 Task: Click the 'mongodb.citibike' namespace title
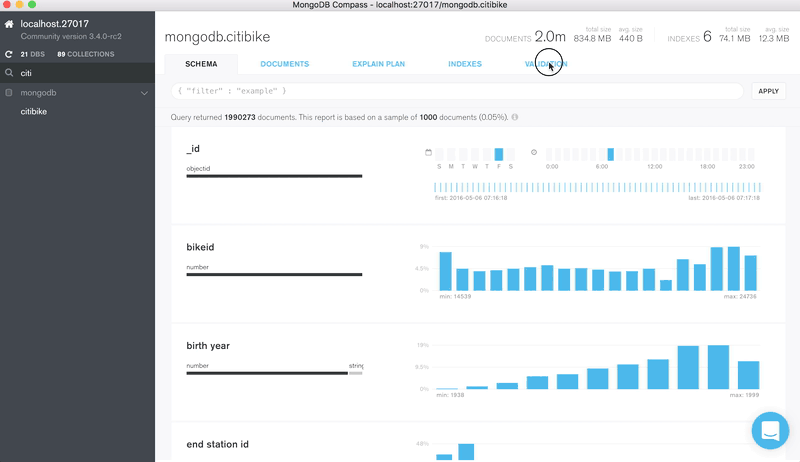[217, 37]
